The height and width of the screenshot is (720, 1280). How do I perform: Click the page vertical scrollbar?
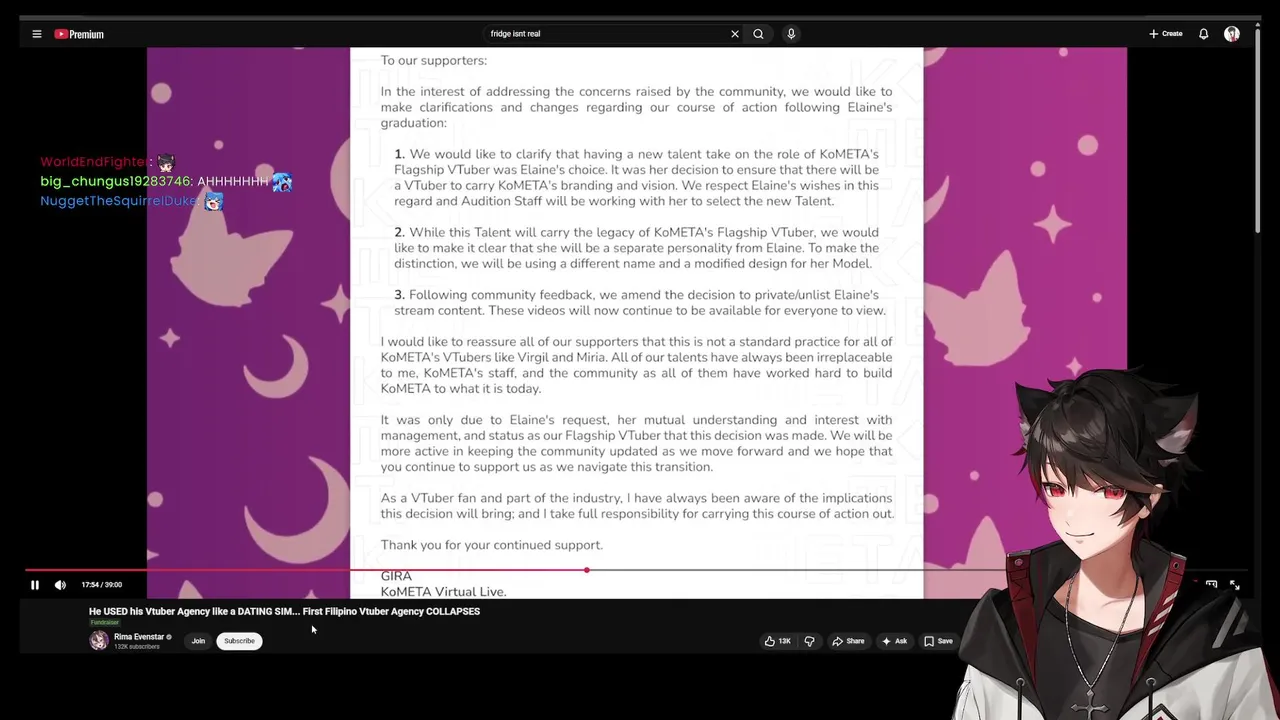(1258, 130)
